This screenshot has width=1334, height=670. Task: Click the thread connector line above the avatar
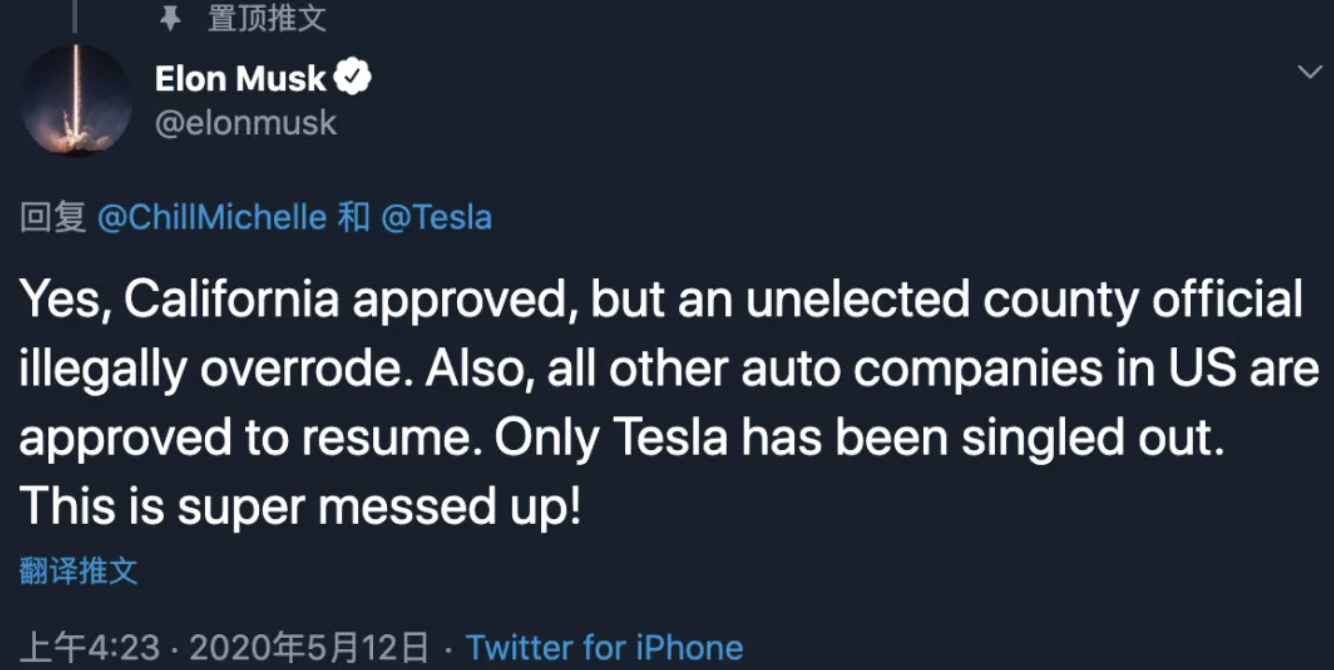point(75,15)
